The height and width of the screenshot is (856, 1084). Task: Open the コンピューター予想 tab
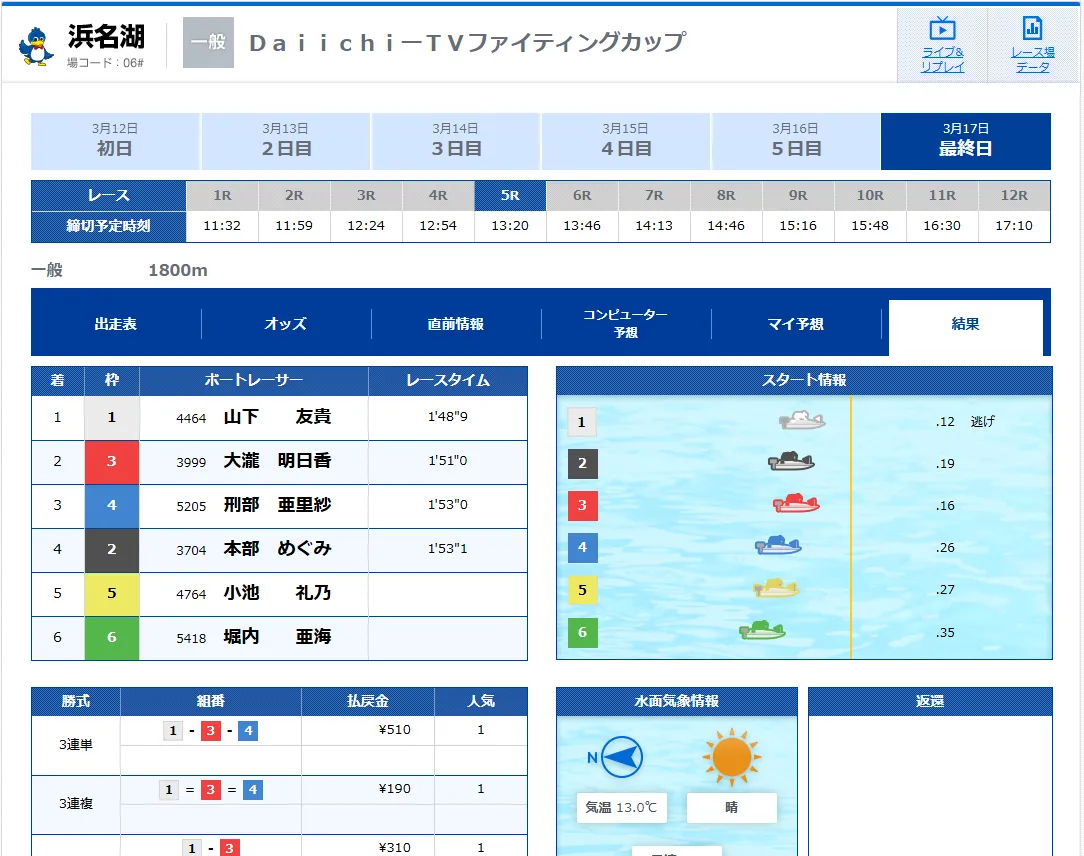pyautogui.click(x=626, y=324)
